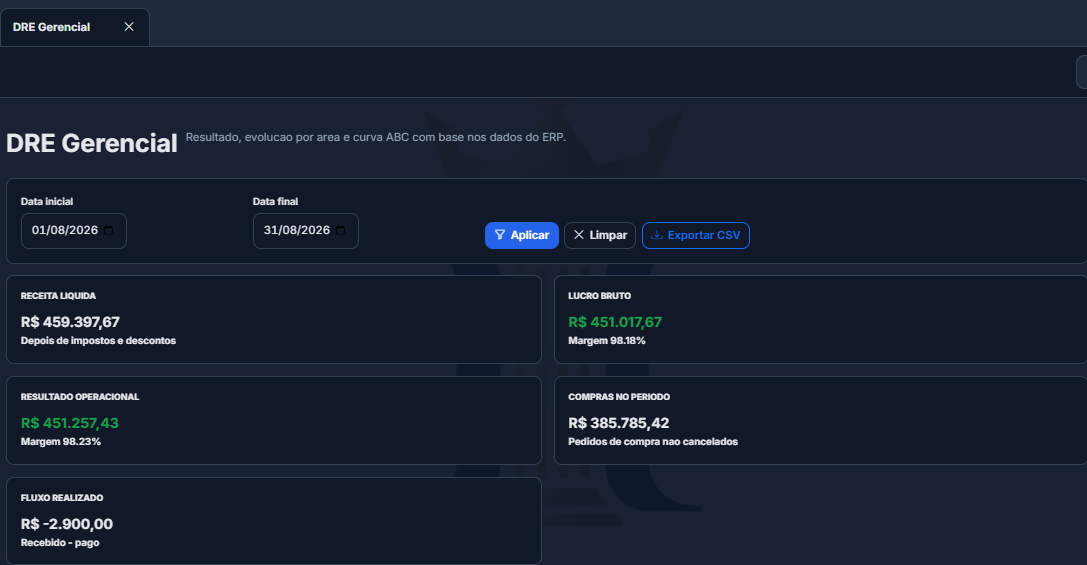1087x565 pixels.
Task: Select the DRE Gerencial tab label
Action: pos(51,27)
